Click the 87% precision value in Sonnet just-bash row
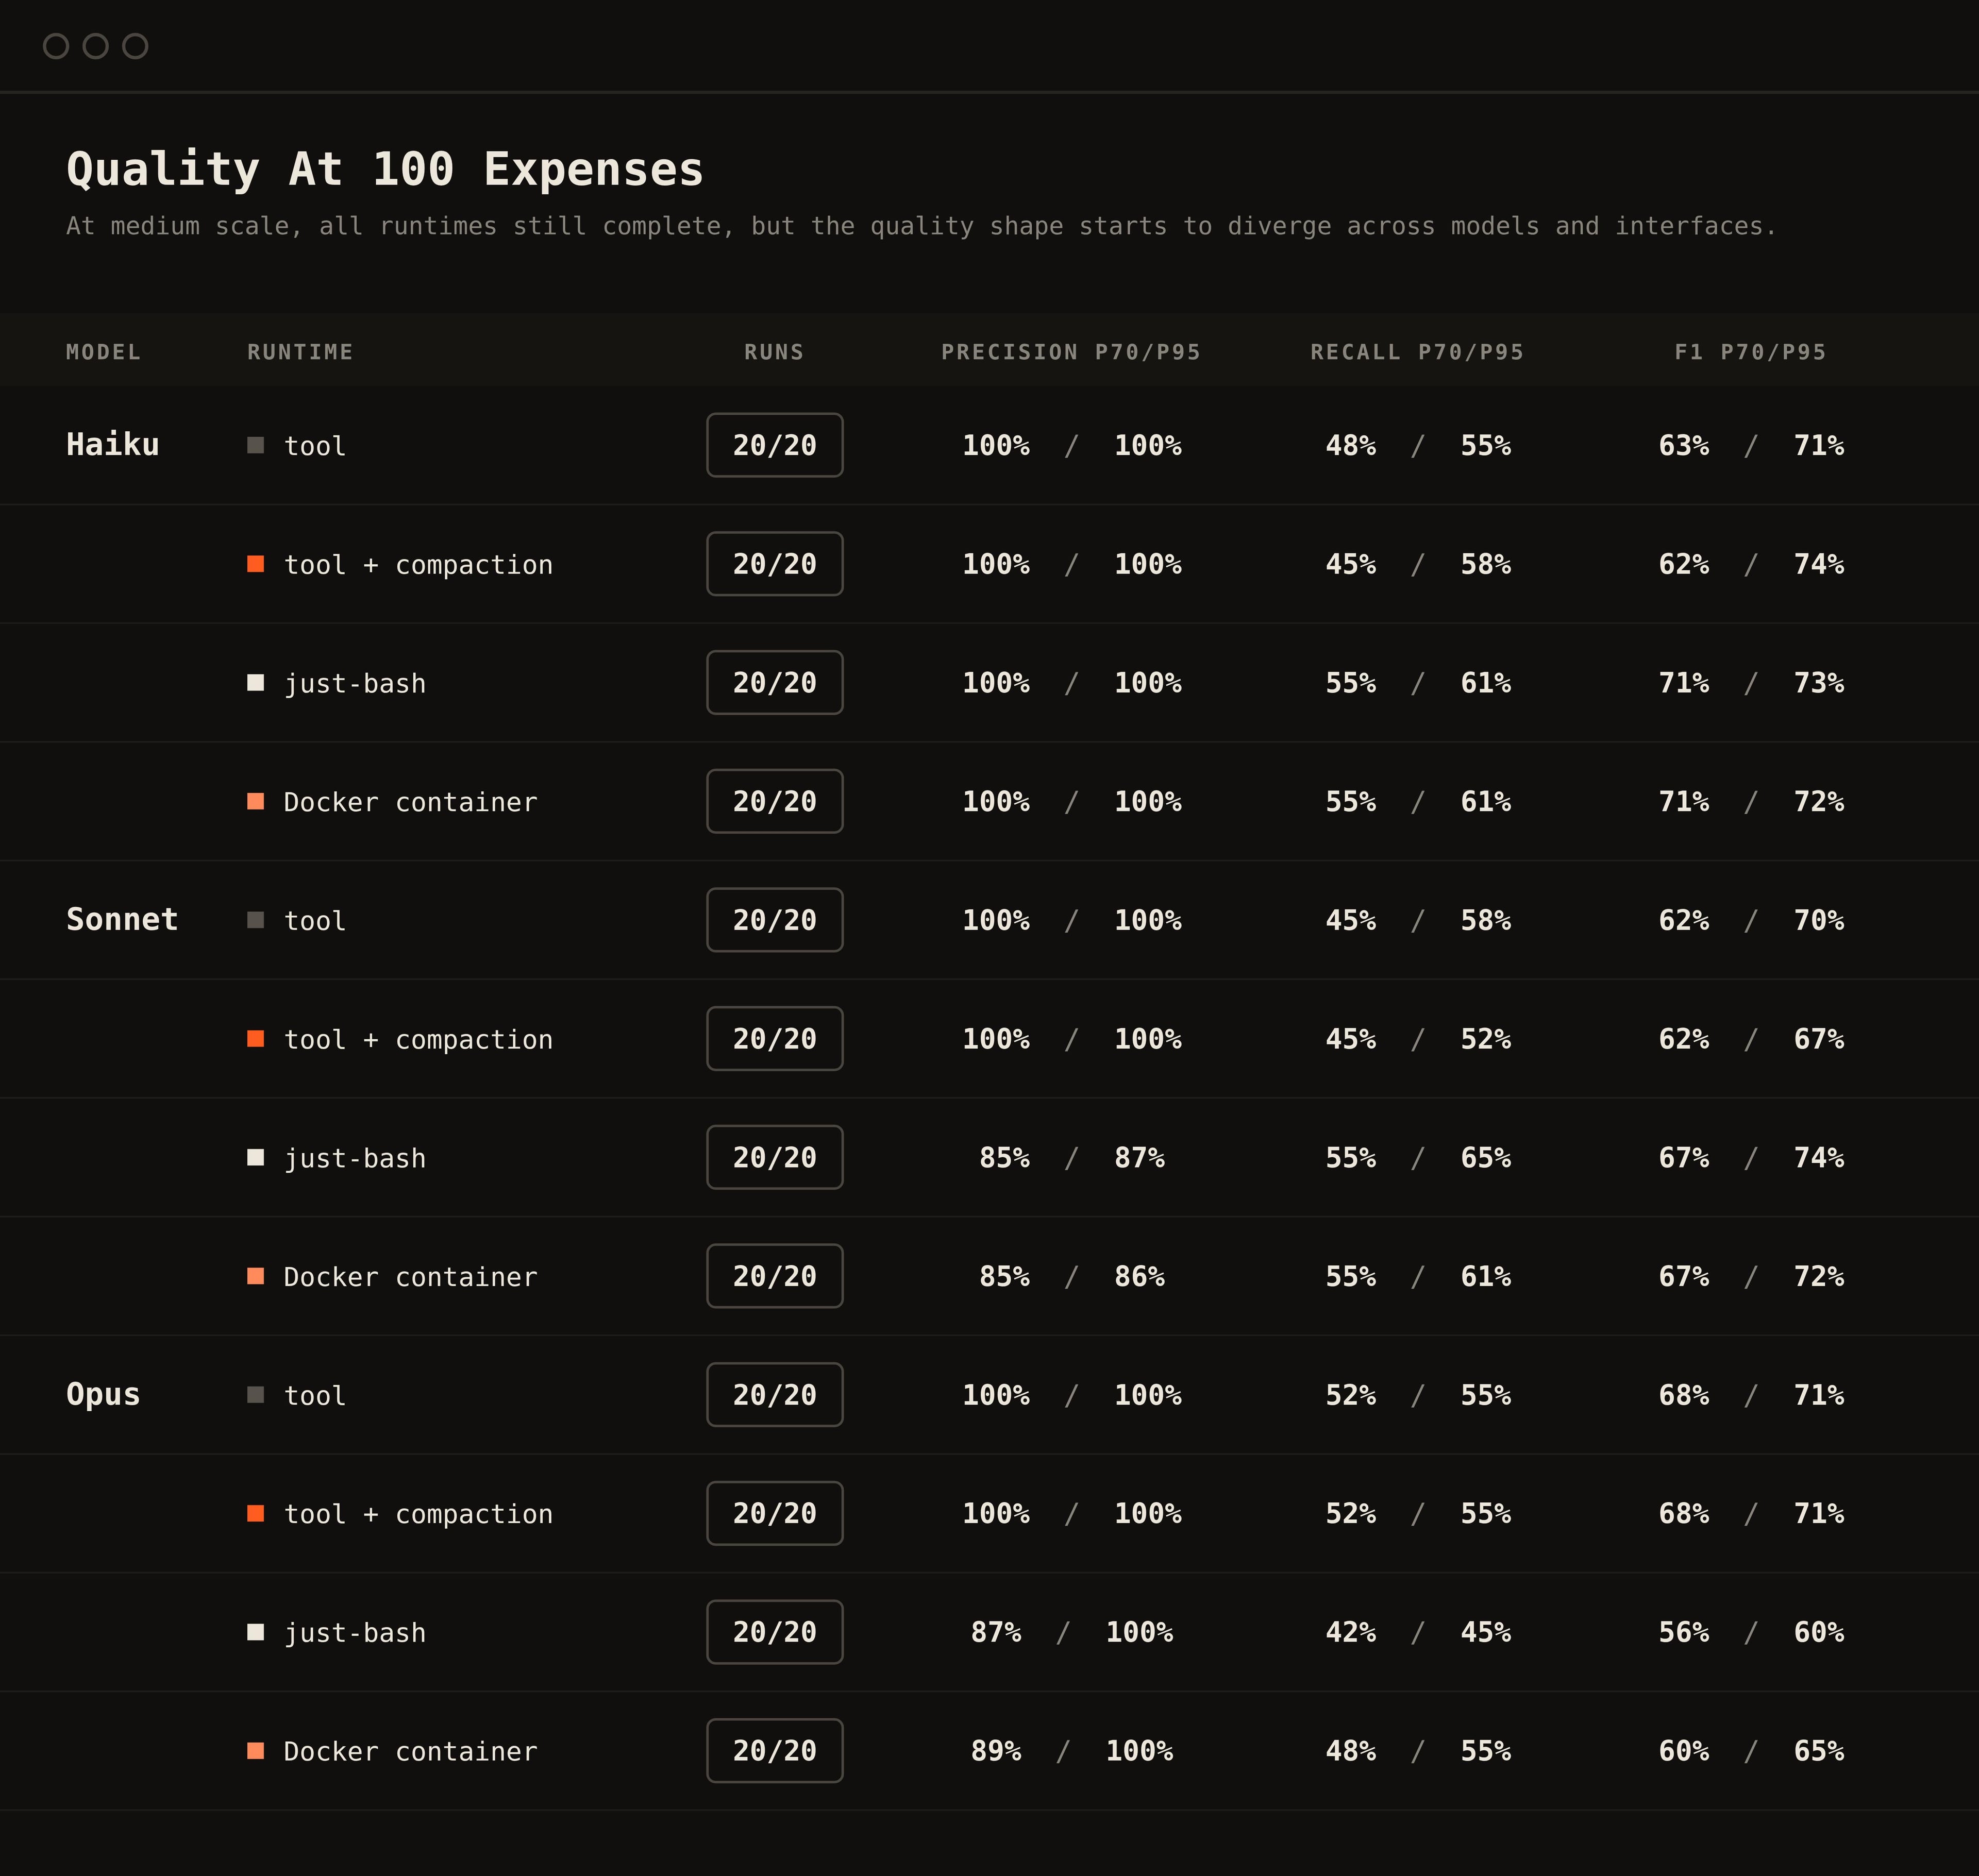 point(1140,1158)
